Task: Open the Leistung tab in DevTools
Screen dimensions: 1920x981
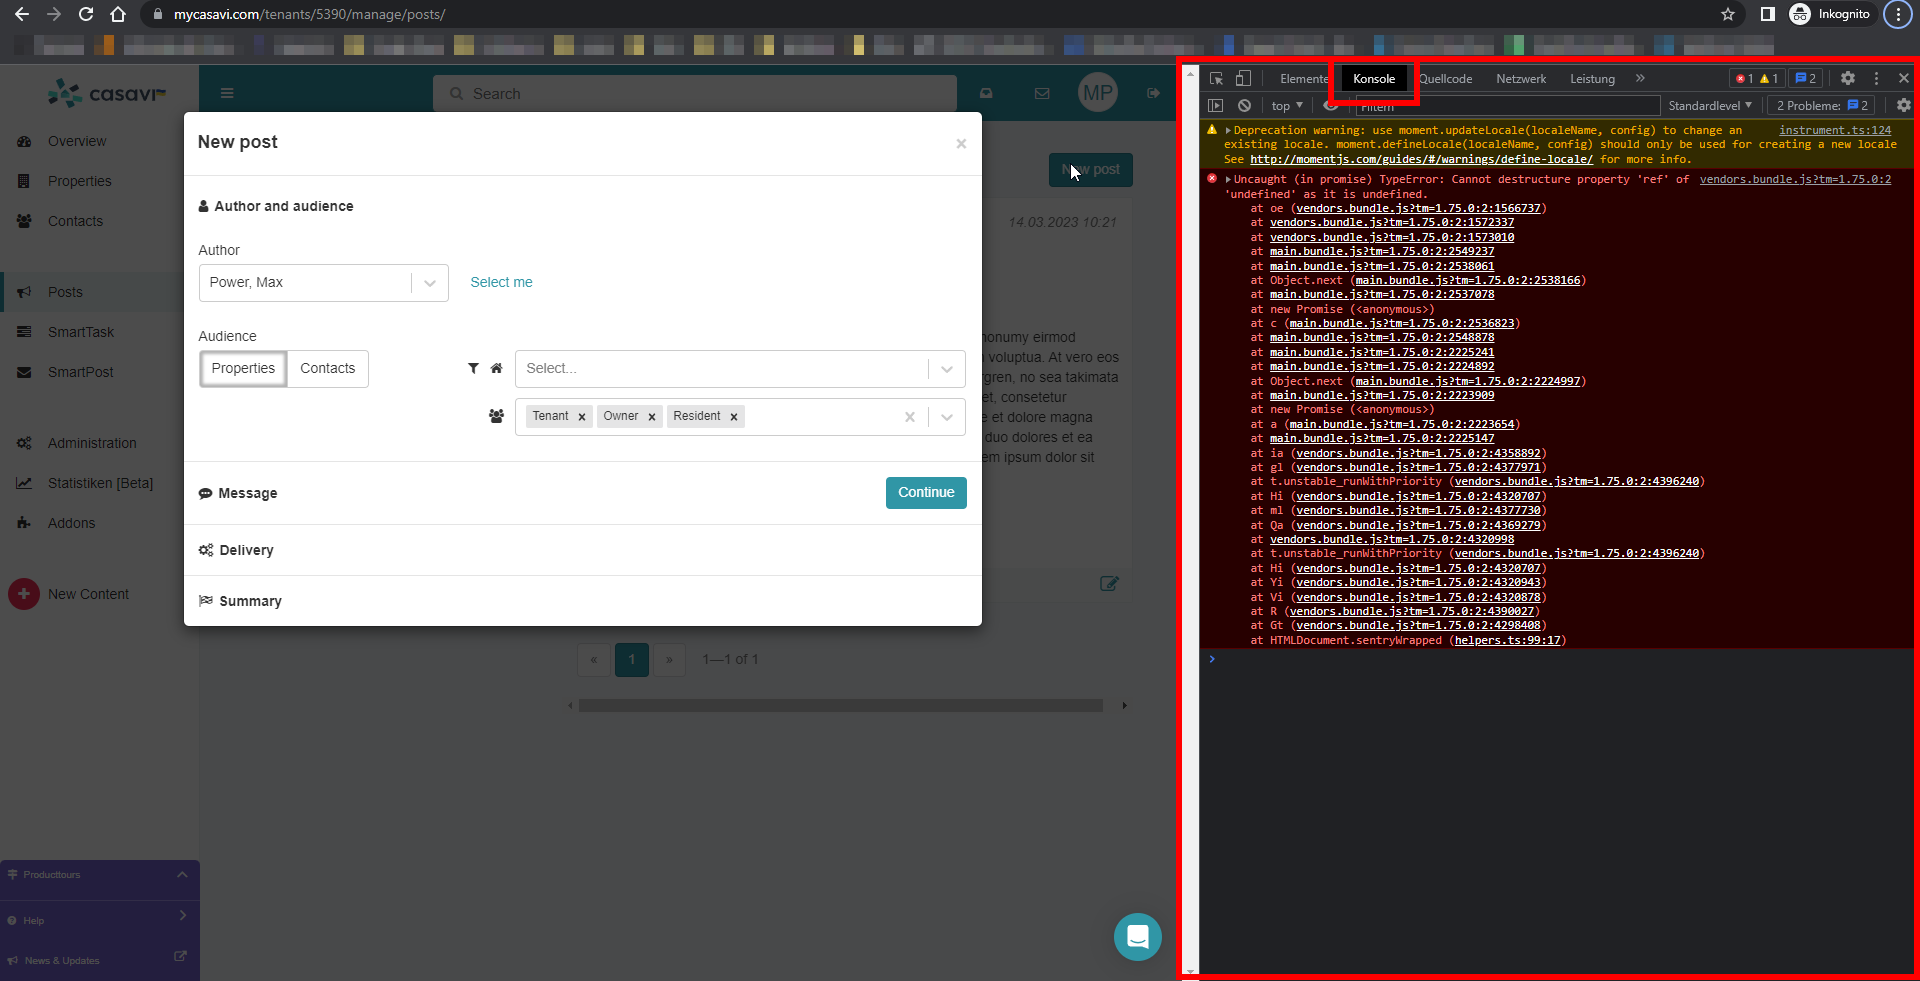Action: (x=1592, y=79)
